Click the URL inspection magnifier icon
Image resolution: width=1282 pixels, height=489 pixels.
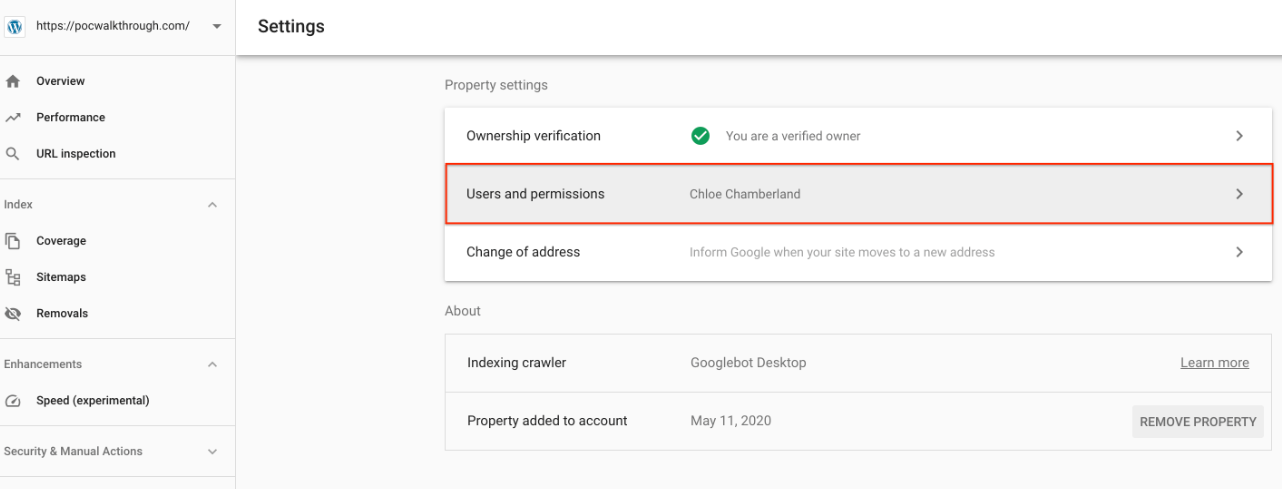(13, 154)
